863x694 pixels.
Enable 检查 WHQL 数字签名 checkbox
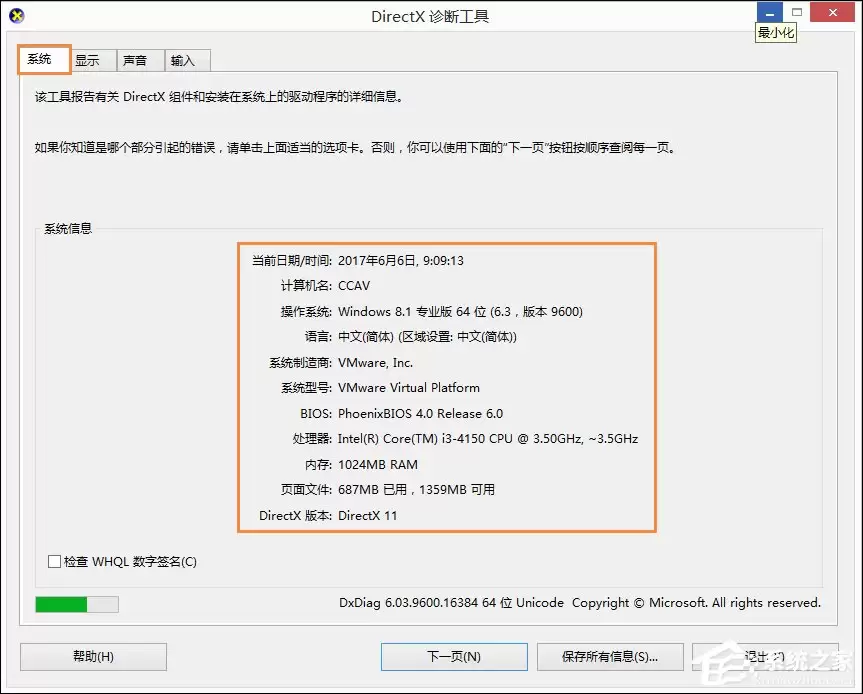(x=54, y=561)
